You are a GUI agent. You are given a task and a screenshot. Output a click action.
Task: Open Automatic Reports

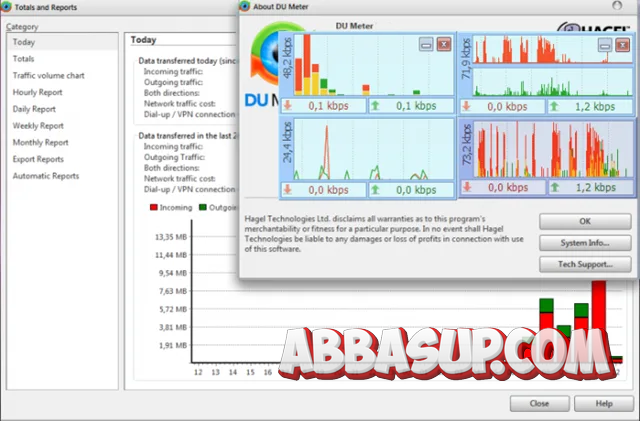pos(46,176)
